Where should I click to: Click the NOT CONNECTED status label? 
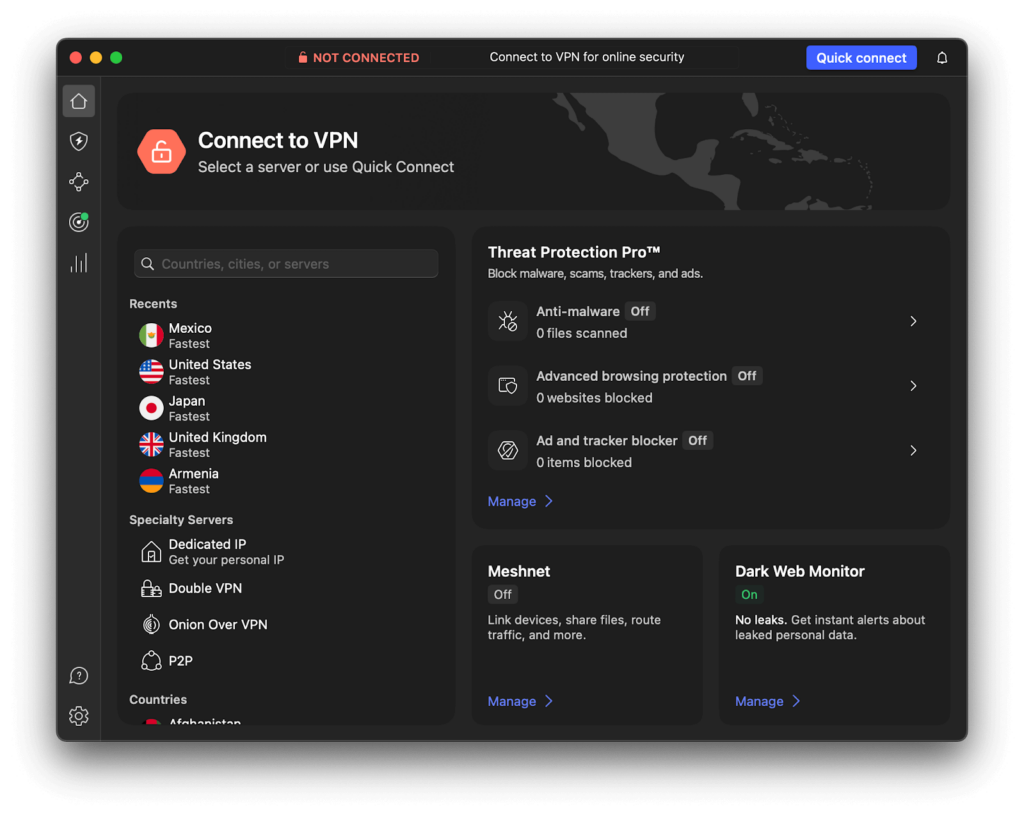coord(366,57)
